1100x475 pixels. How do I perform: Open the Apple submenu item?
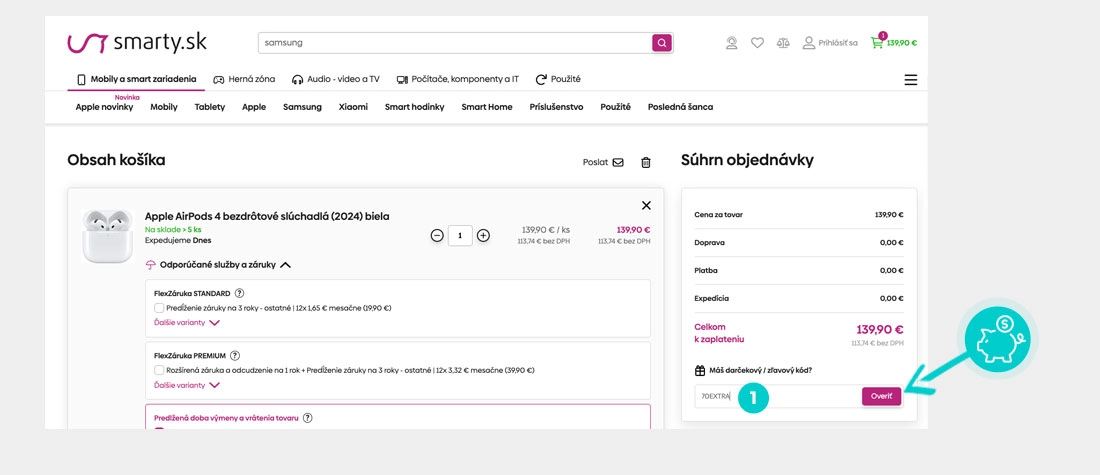coord(254,107)
